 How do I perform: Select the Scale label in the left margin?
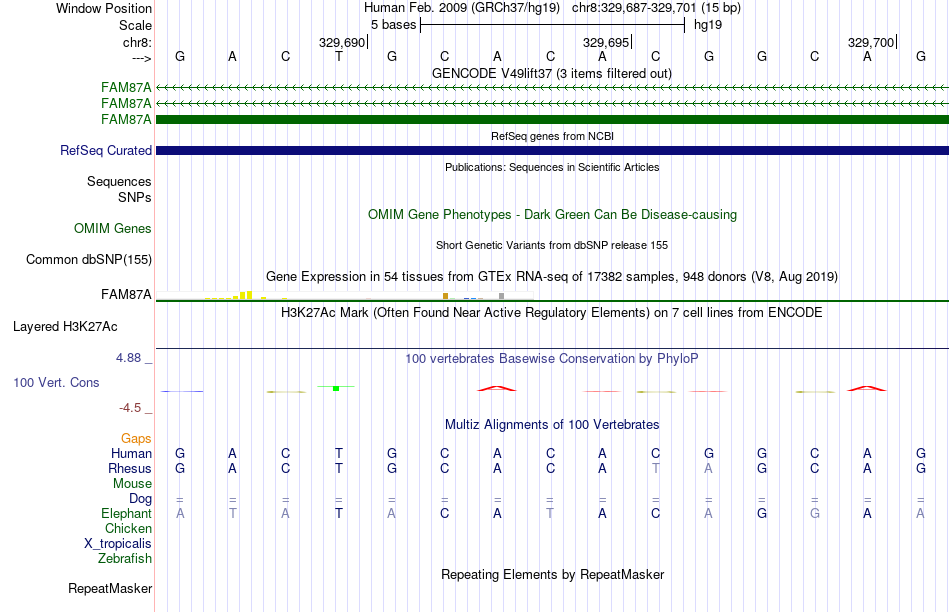tap(135, 25)
